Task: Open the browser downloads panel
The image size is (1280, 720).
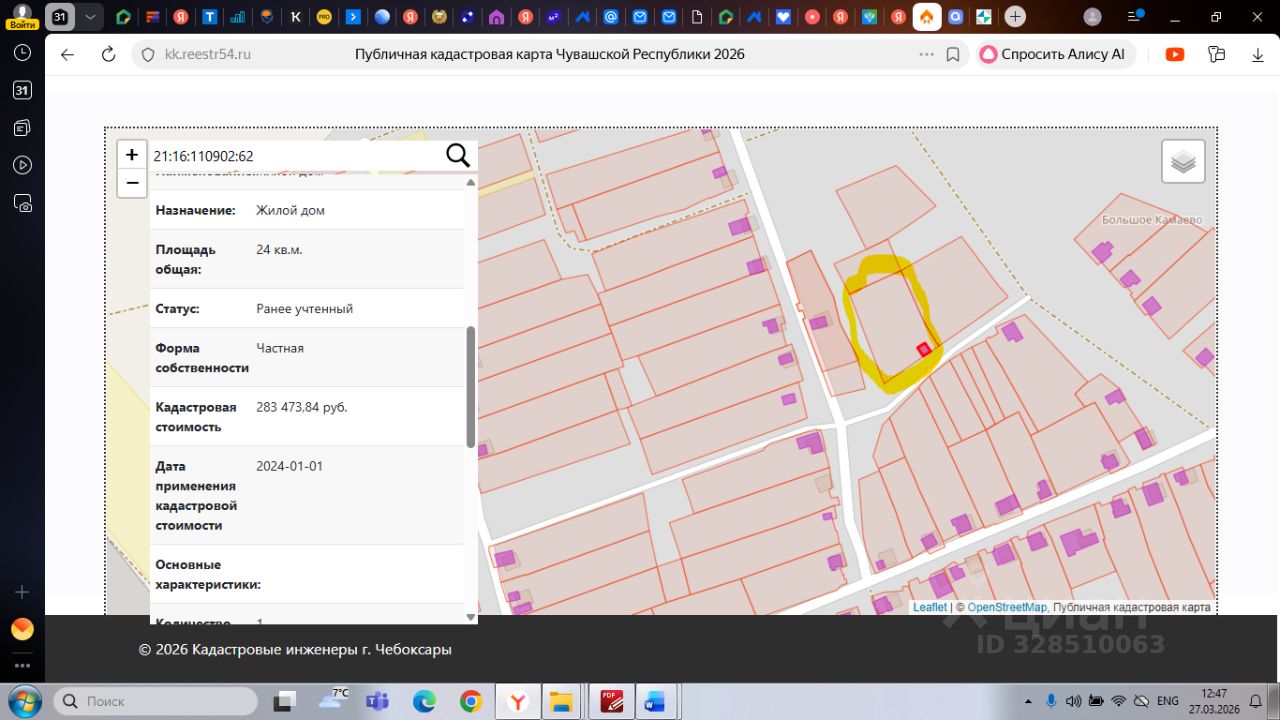Action: 1258,55
